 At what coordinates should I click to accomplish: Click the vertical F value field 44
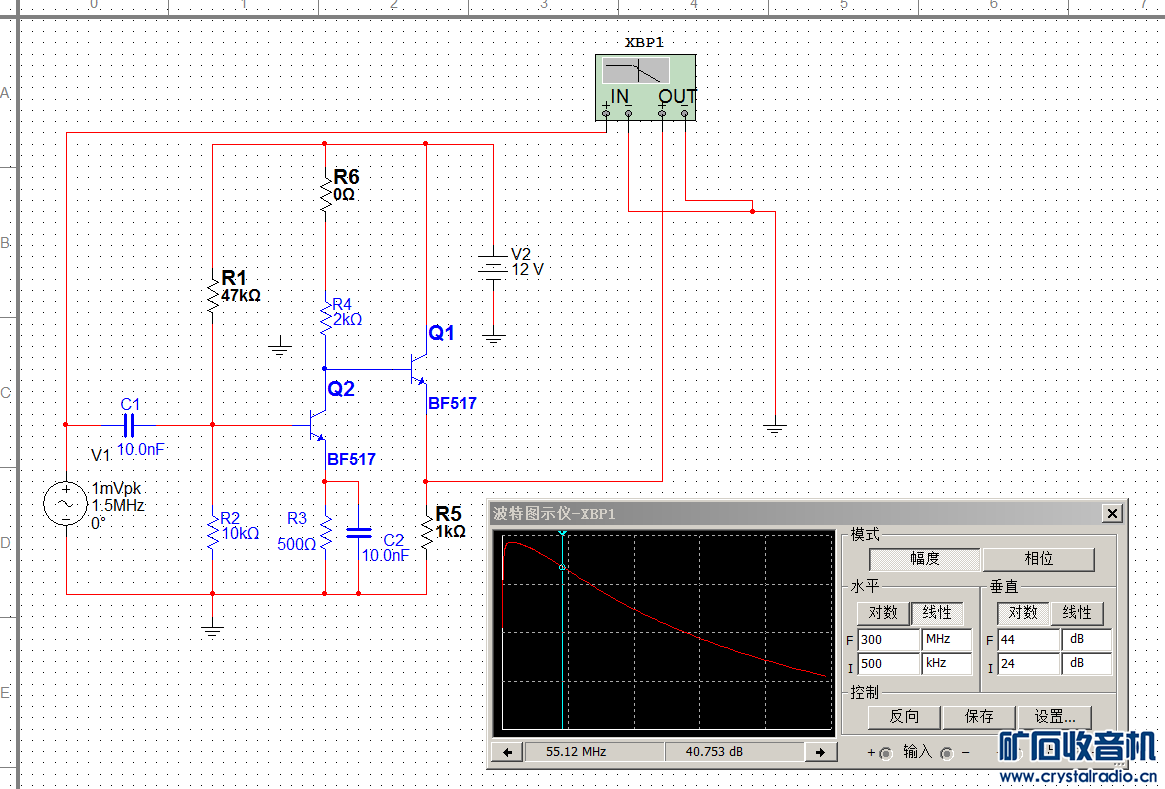(1029, 640)
